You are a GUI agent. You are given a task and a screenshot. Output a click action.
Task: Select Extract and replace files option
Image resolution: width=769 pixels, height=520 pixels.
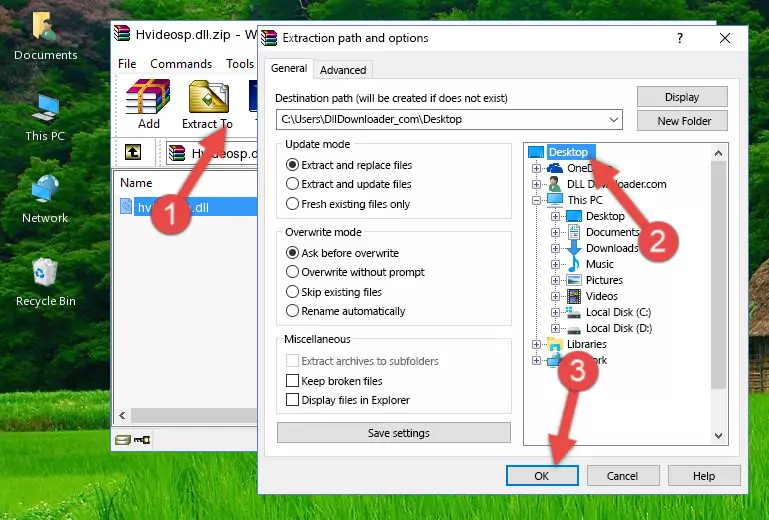[x=292, y=165]
